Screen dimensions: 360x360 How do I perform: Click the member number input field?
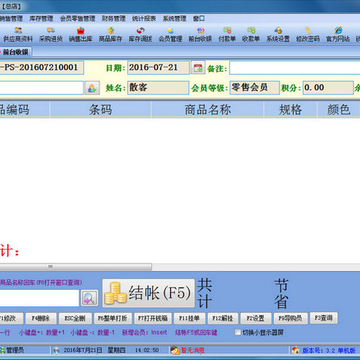click(42, 88)
